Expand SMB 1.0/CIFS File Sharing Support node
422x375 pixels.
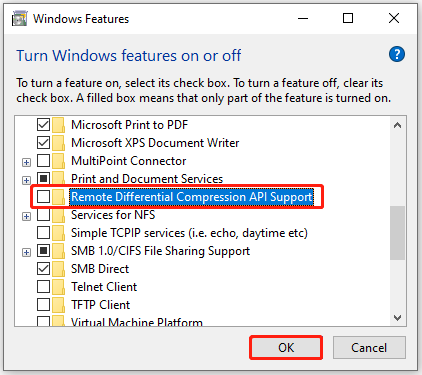(26, 253)
